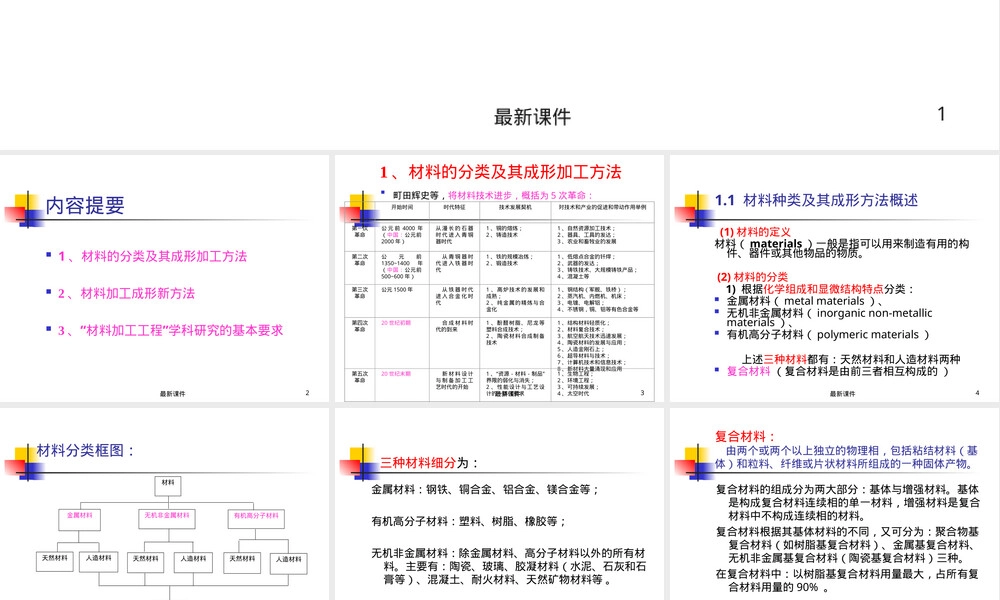Click the pink cell 20 世纪初期
The width and height of the screenshot is (1000, 600).
tap(396, 323)
